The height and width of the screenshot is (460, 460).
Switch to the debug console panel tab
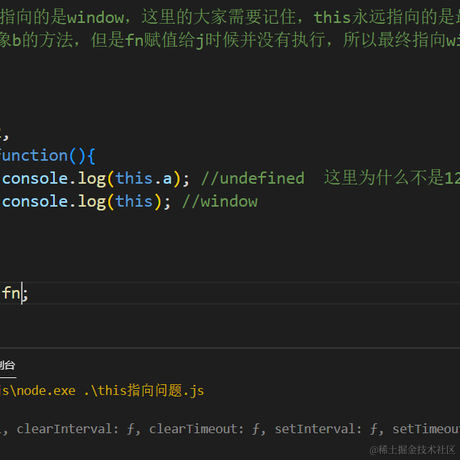7,365
